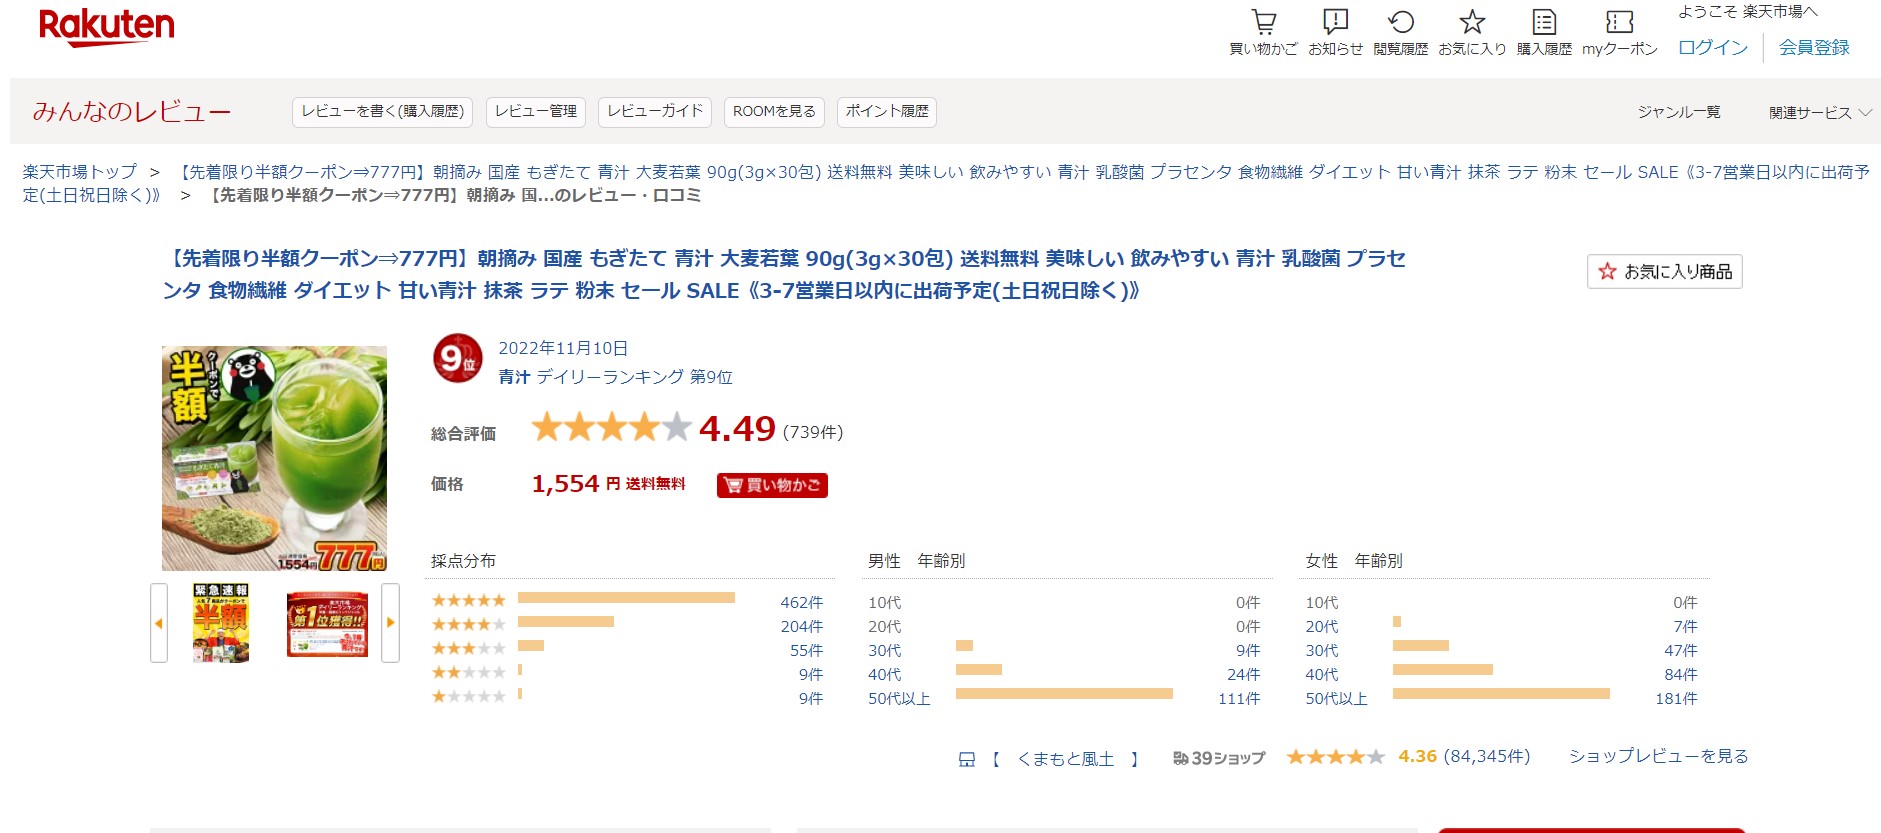Open レビュー管理

pos(535,111)
